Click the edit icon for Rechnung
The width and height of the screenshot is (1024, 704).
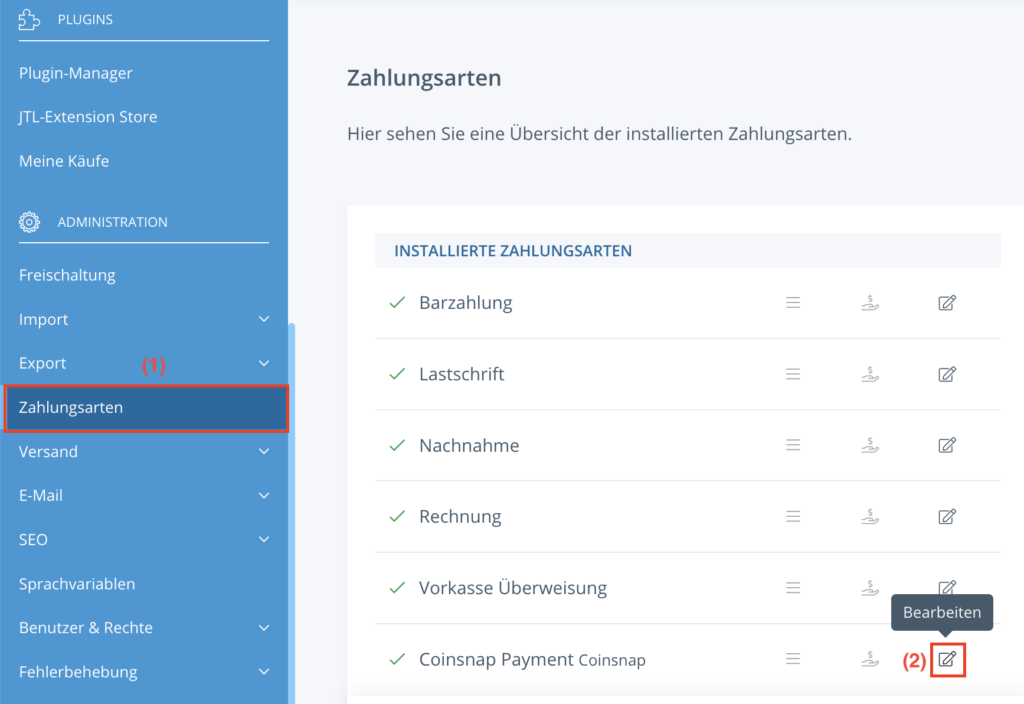click(x=947, y=517)
